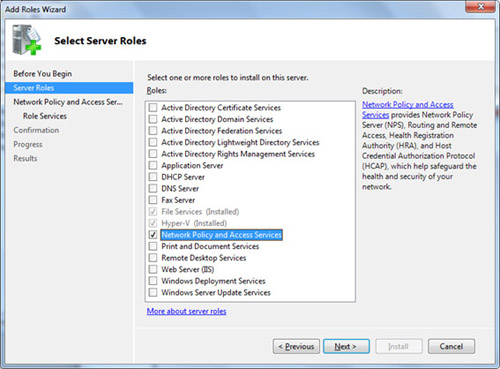Click the server roles wizard icon
This screenshot has height=369, width=500.
coord(27,40)
